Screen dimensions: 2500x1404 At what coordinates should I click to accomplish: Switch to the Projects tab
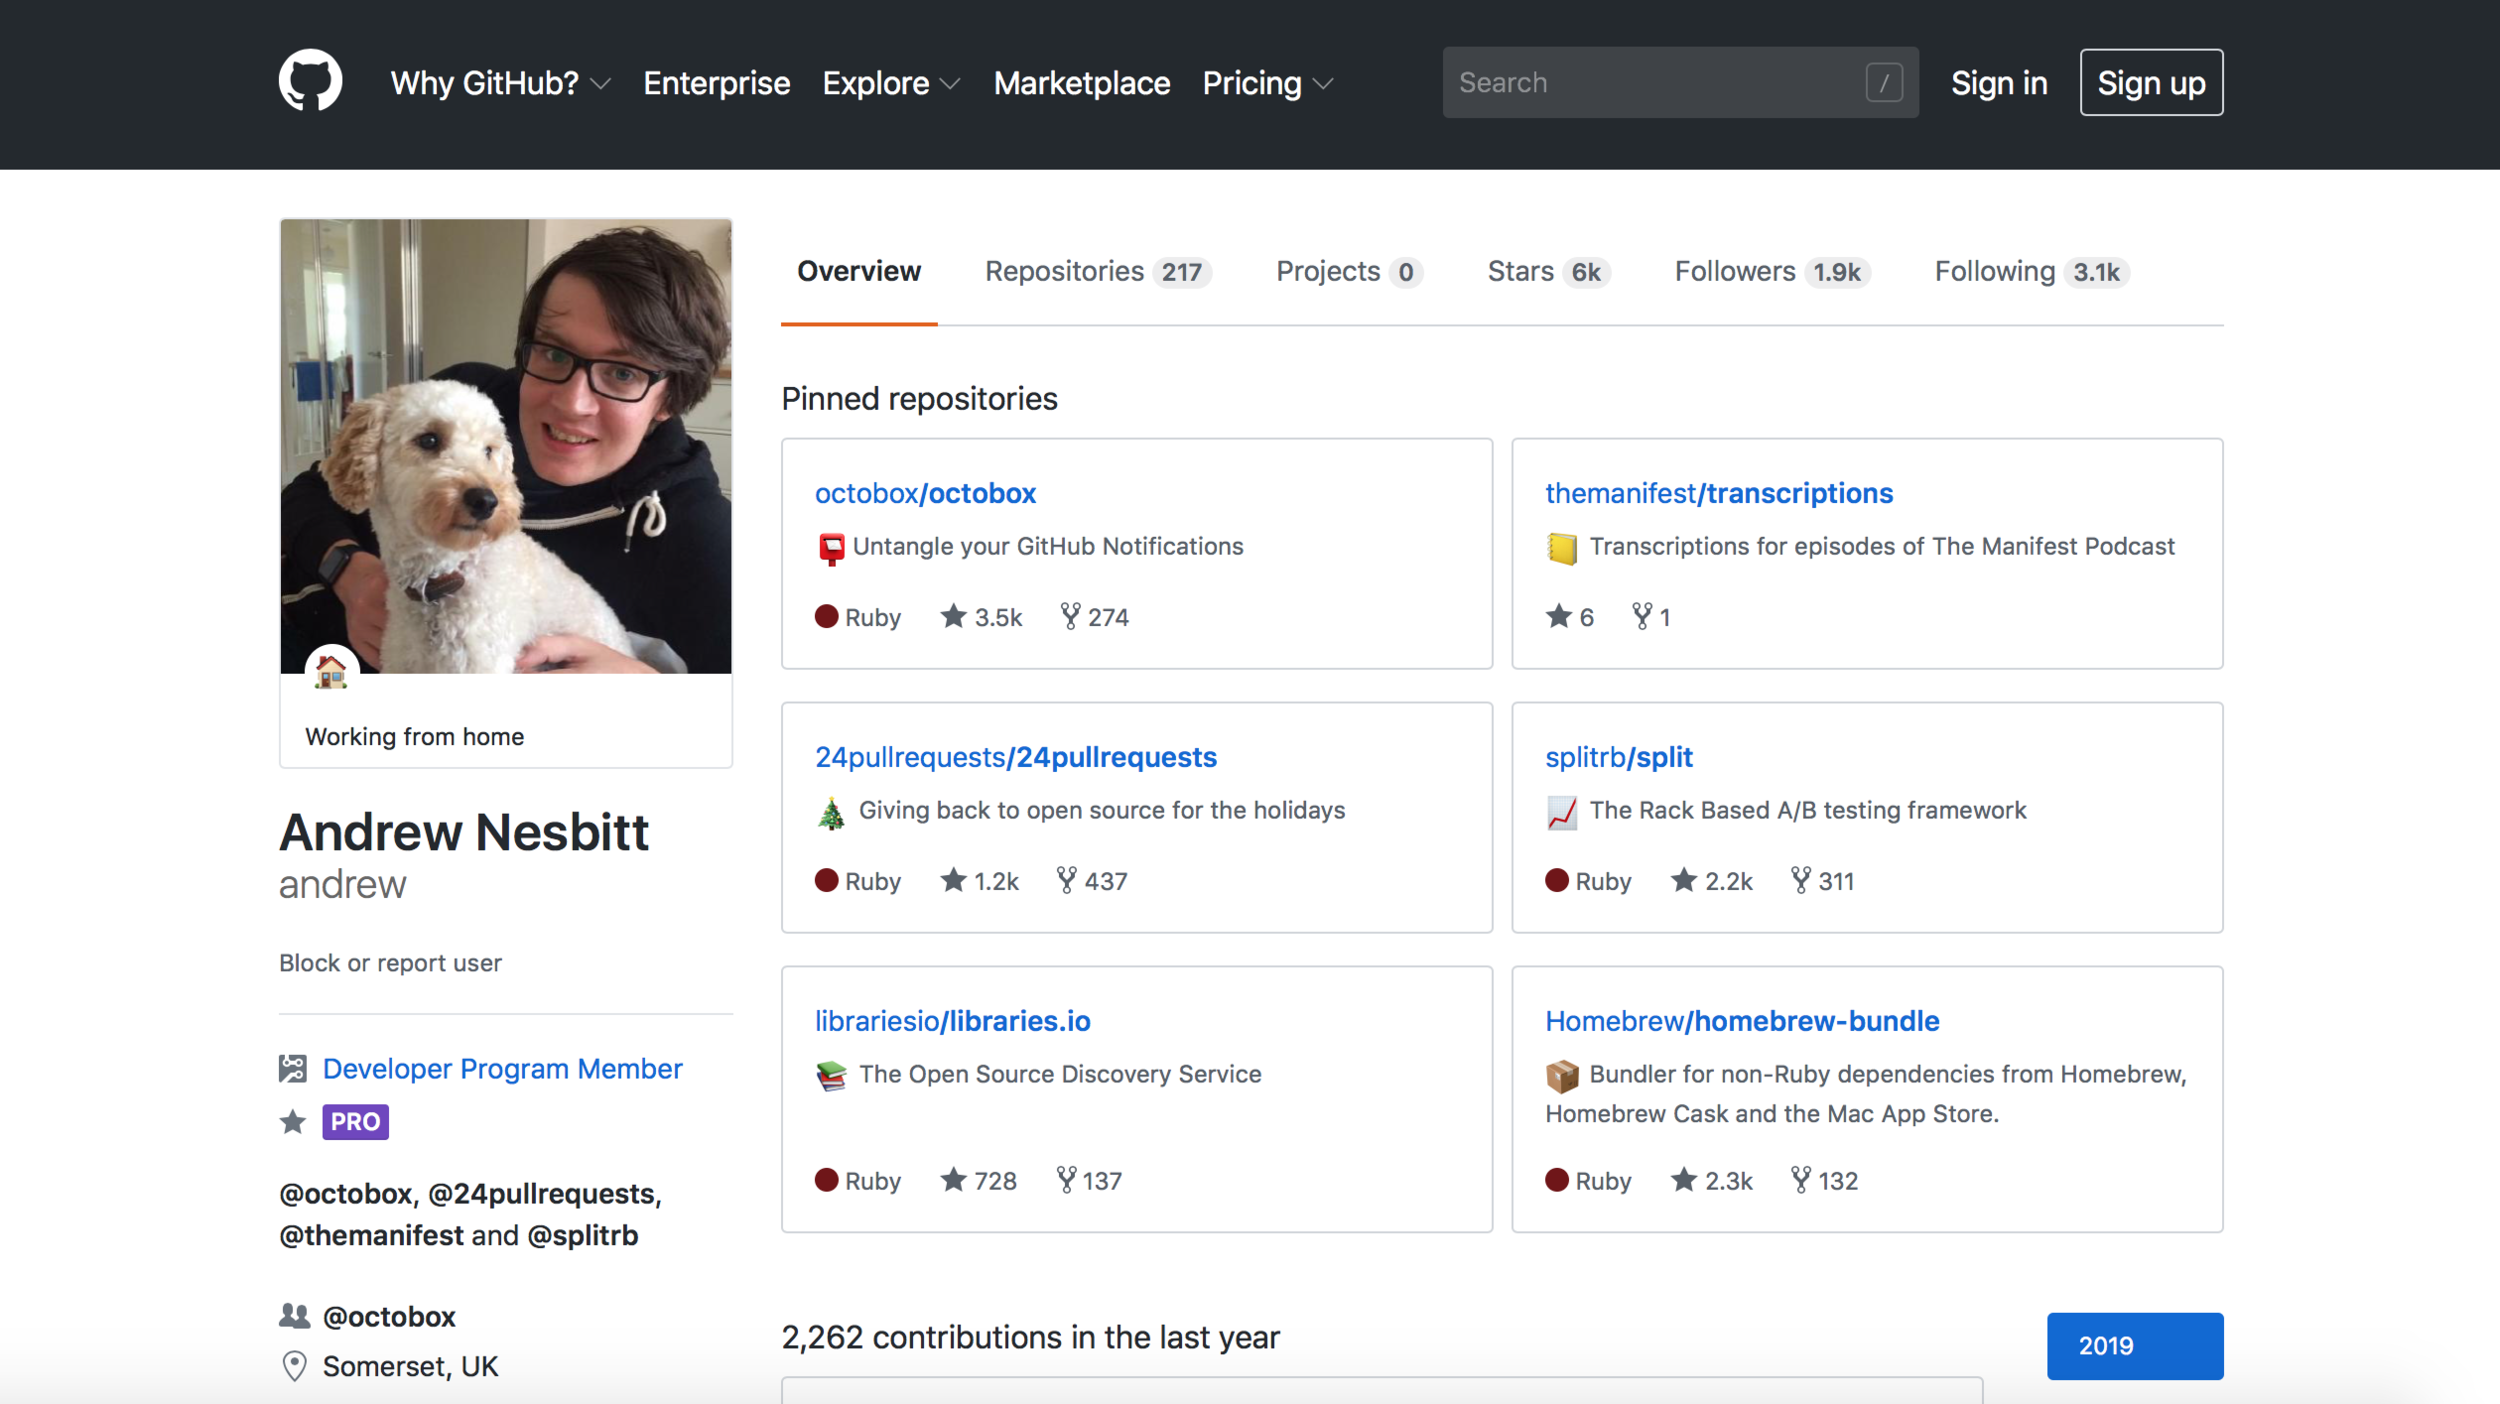tap(1349, 271)
